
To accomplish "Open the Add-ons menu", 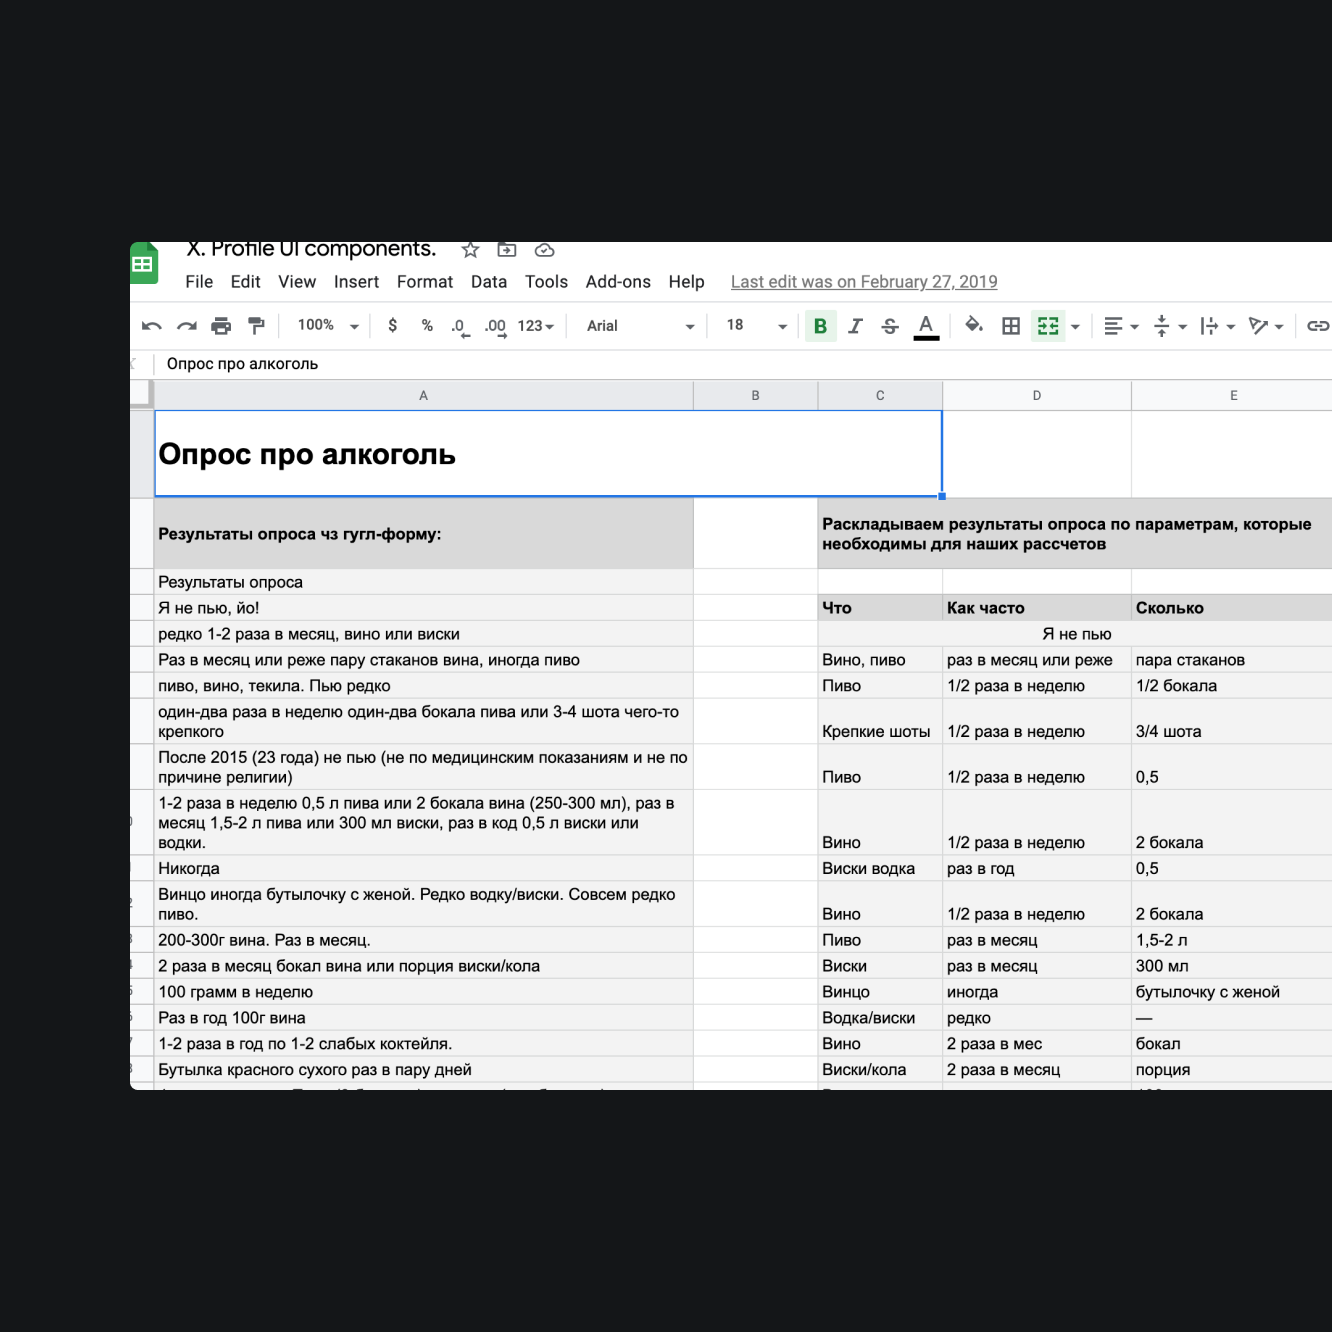I will (617, 282).
